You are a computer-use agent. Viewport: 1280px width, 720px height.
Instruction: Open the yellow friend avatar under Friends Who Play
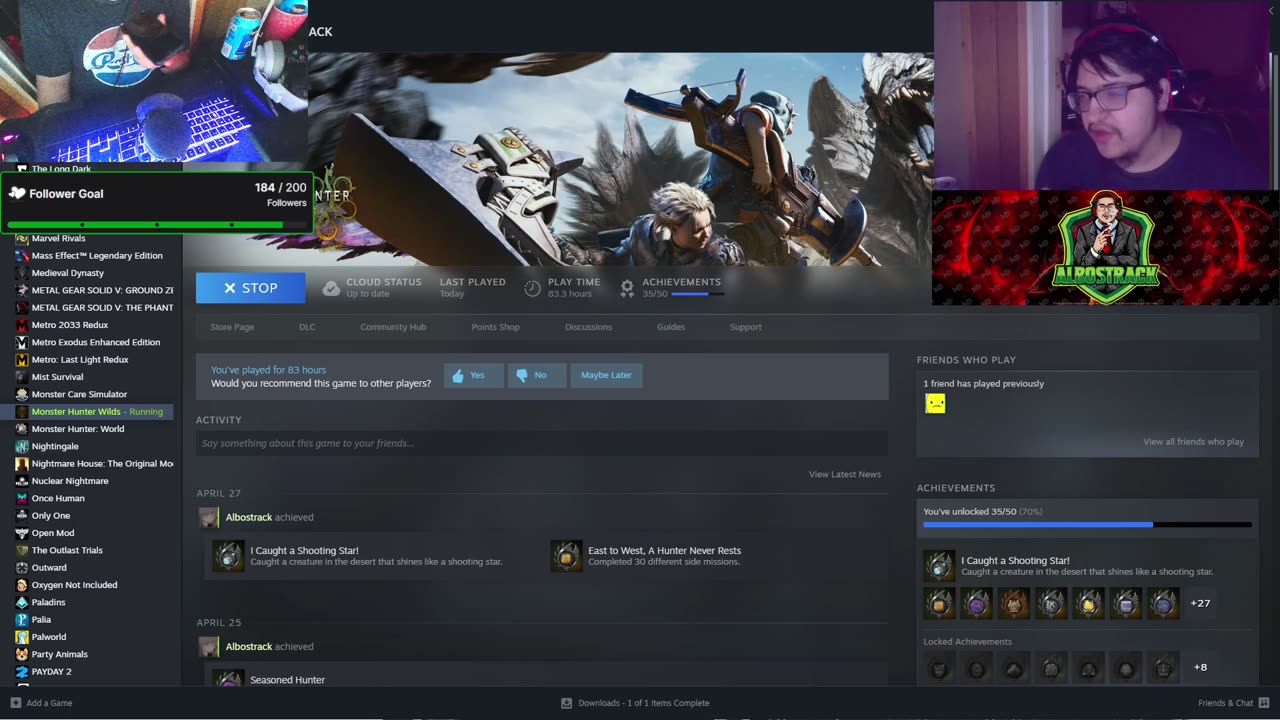click(x=935, y=403)
